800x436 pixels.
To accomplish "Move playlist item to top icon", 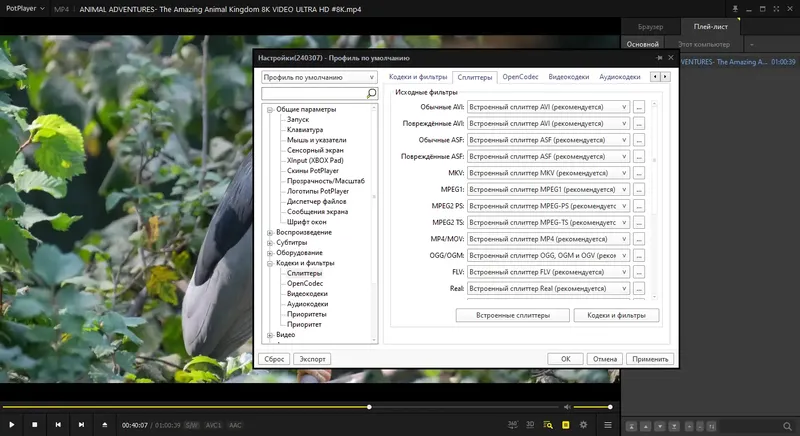I will (631, 426).
